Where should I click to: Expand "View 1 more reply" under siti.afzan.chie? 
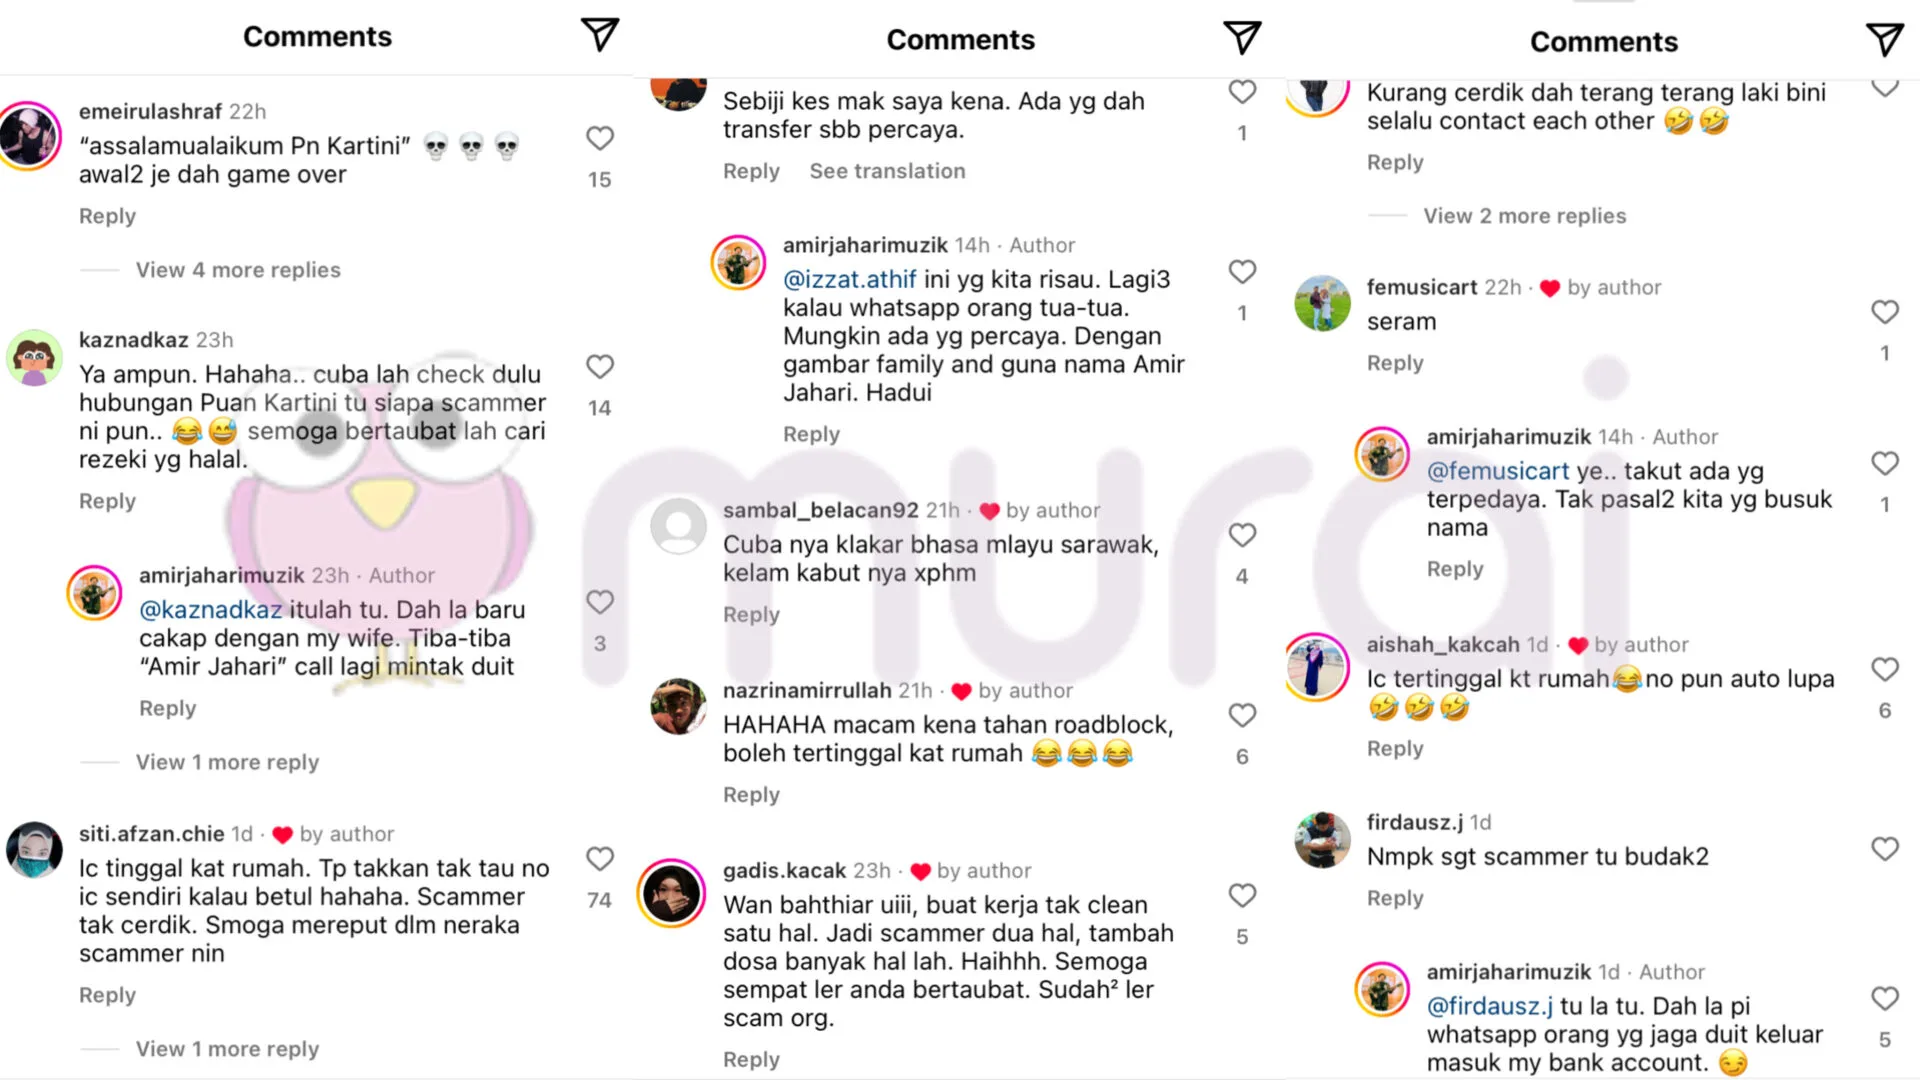coord(227,1049)
